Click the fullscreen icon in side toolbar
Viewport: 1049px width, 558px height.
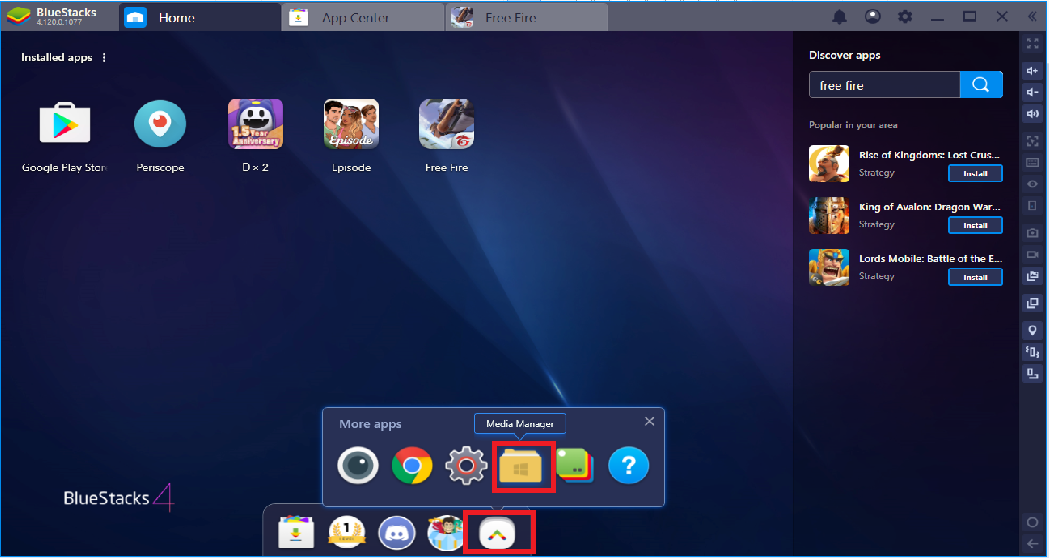click(1032, 45)
